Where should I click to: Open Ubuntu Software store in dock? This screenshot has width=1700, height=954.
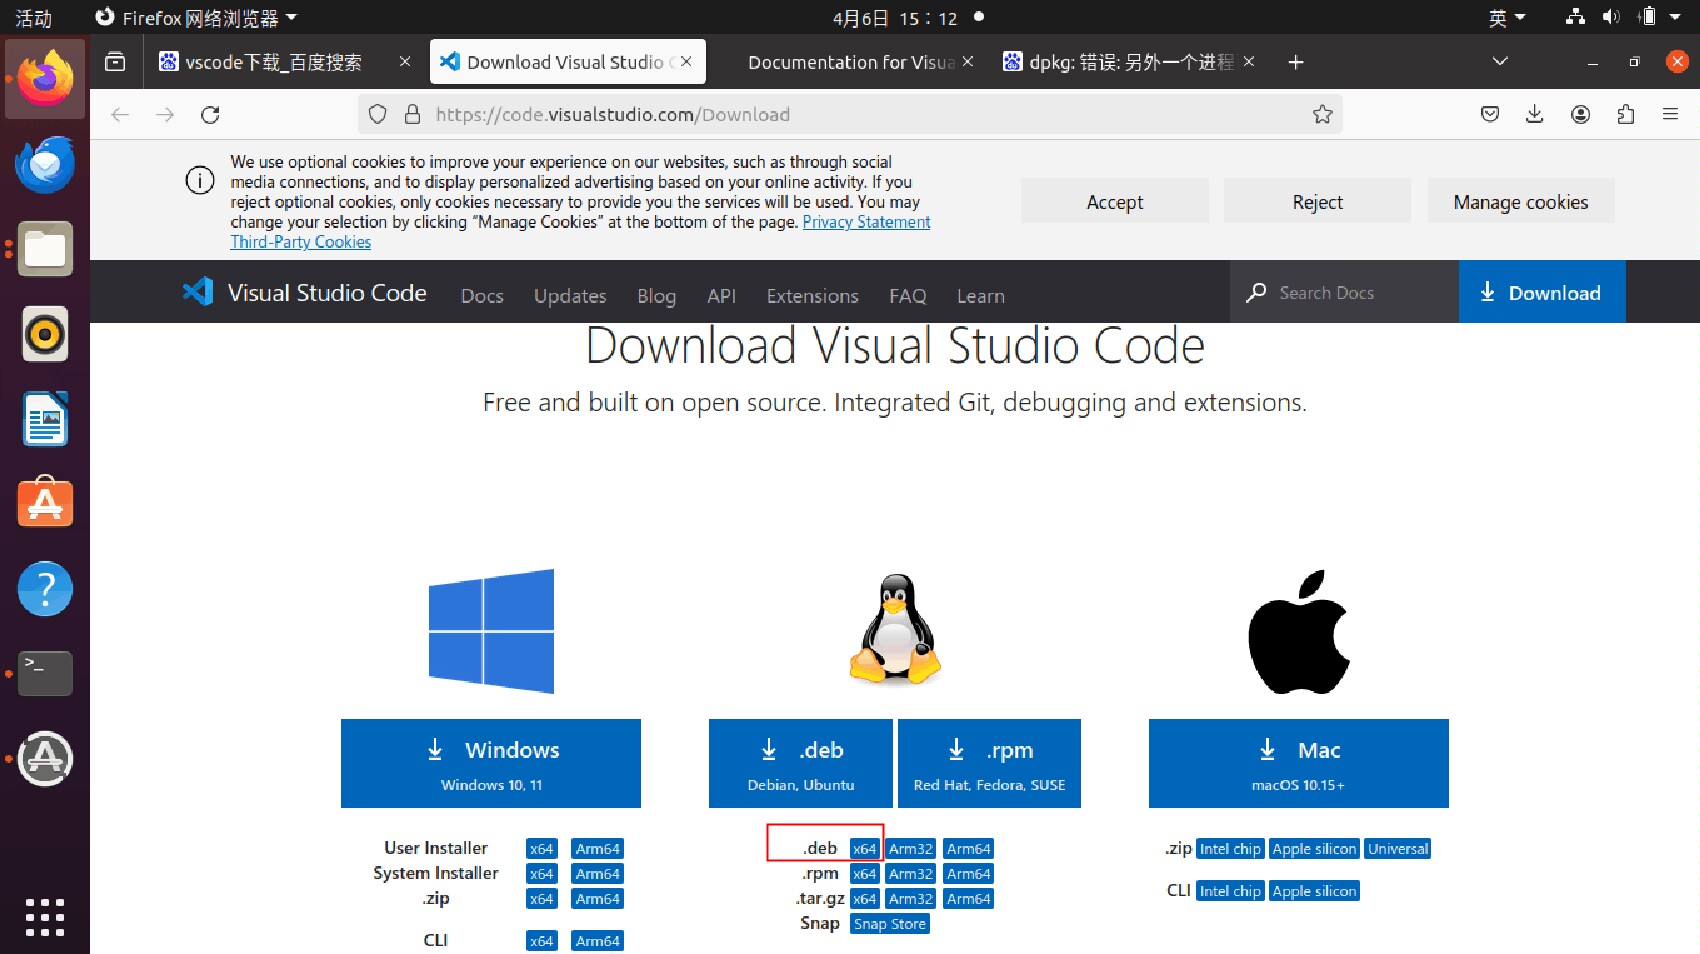tap(45, 503)
